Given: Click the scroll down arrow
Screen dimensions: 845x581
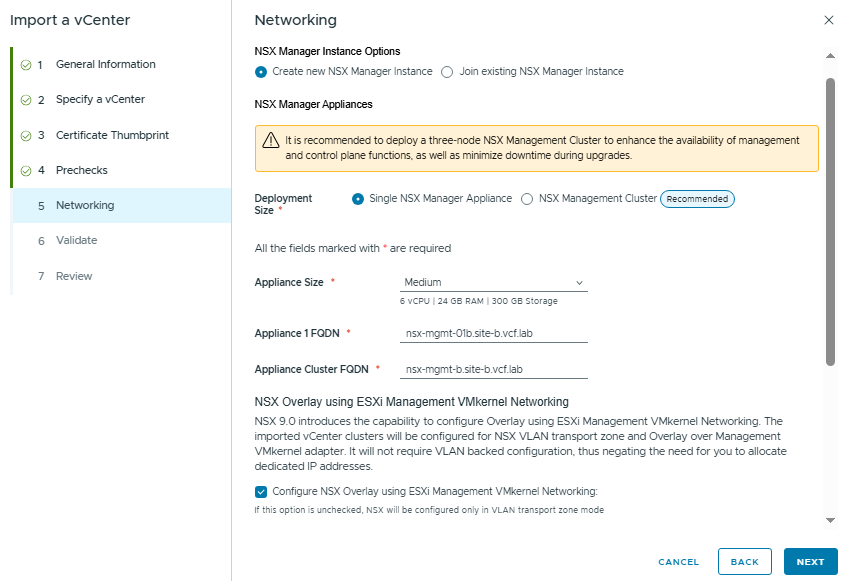Looking at the screenshot, I should (829, 520).
